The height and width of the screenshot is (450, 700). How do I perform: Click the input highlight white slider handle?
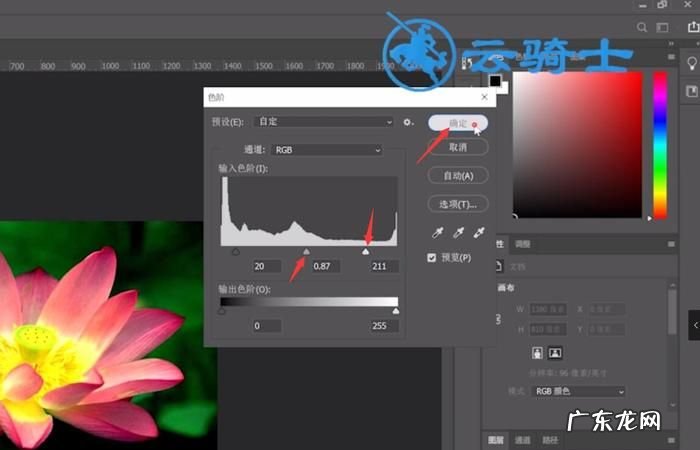click(x=366, y=252)
